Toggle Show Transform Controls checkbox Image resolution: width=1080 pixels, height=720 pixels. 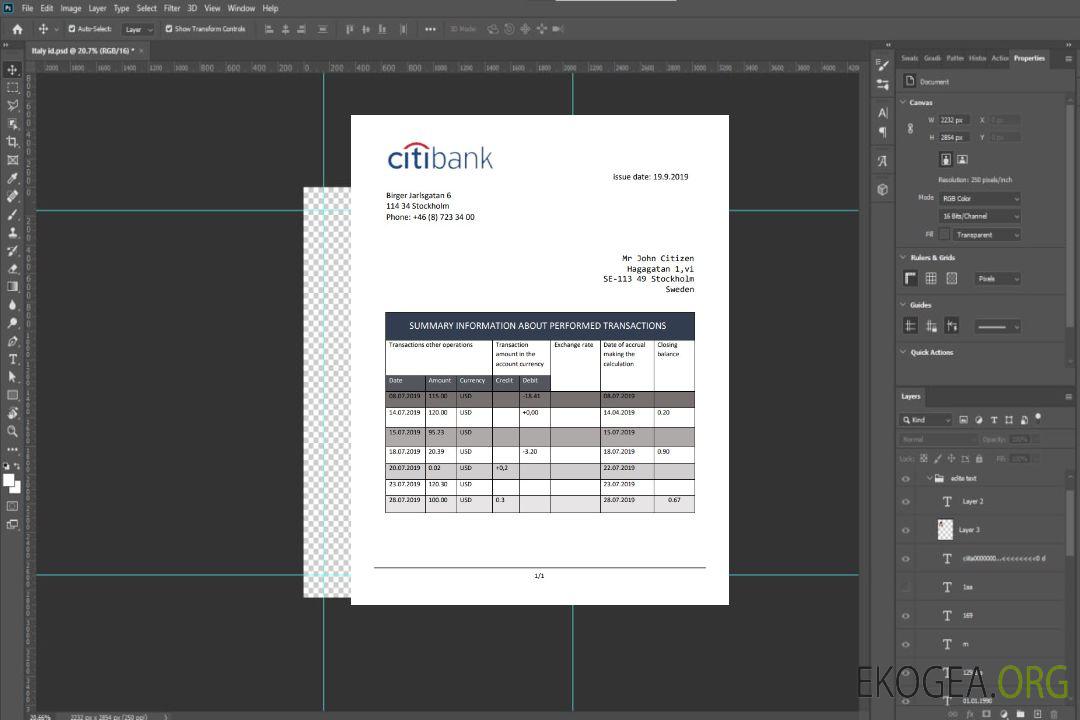click(x=169, y=29)
